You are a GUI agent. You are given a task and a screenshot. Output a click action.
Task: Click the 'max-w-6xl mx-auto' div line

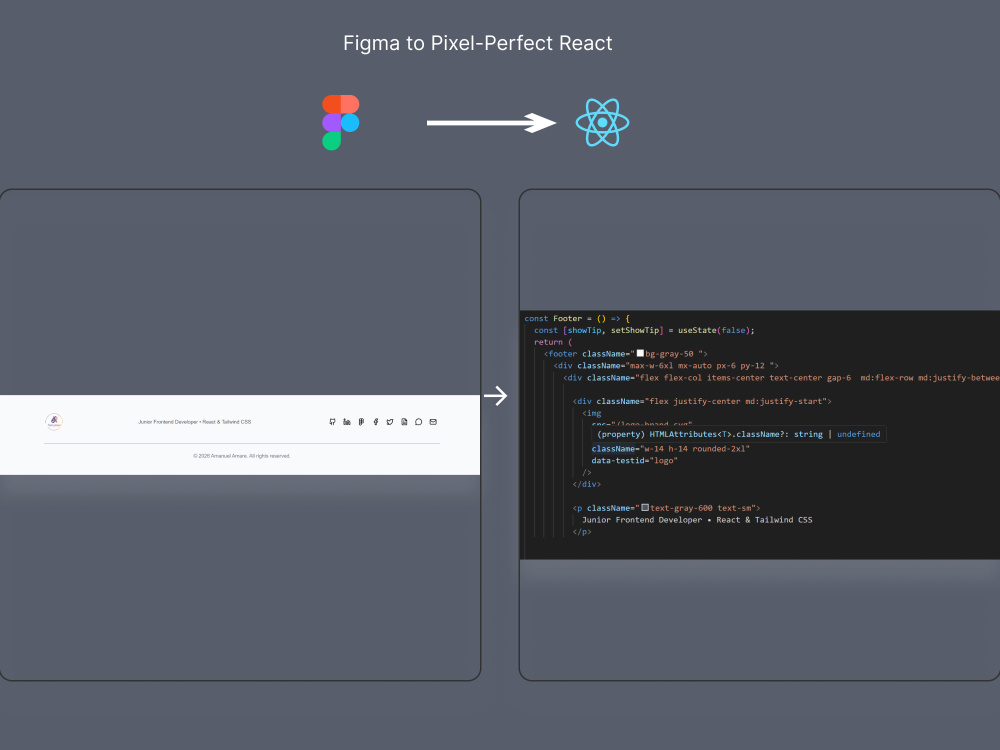click(x=666, y=365)
